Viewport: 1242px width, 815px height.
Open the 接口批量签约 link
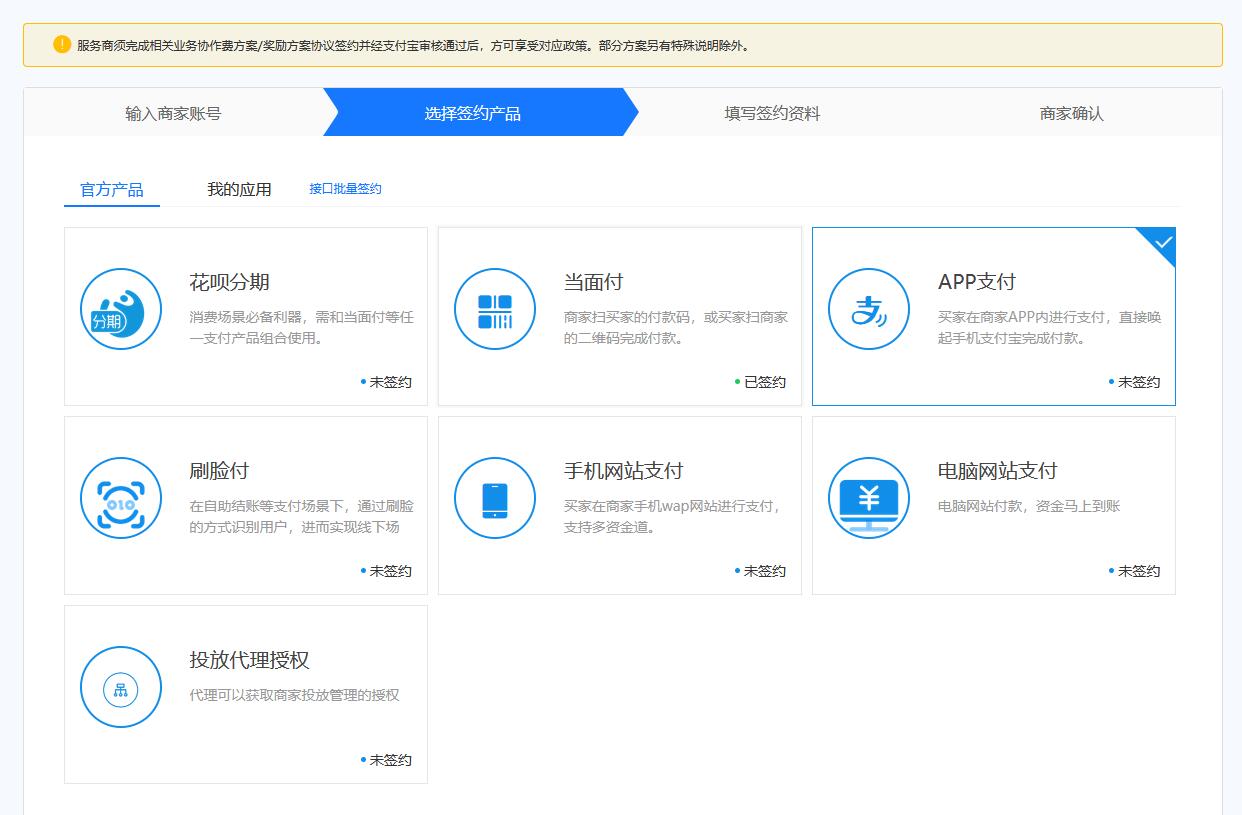click(x=346, y=189)
